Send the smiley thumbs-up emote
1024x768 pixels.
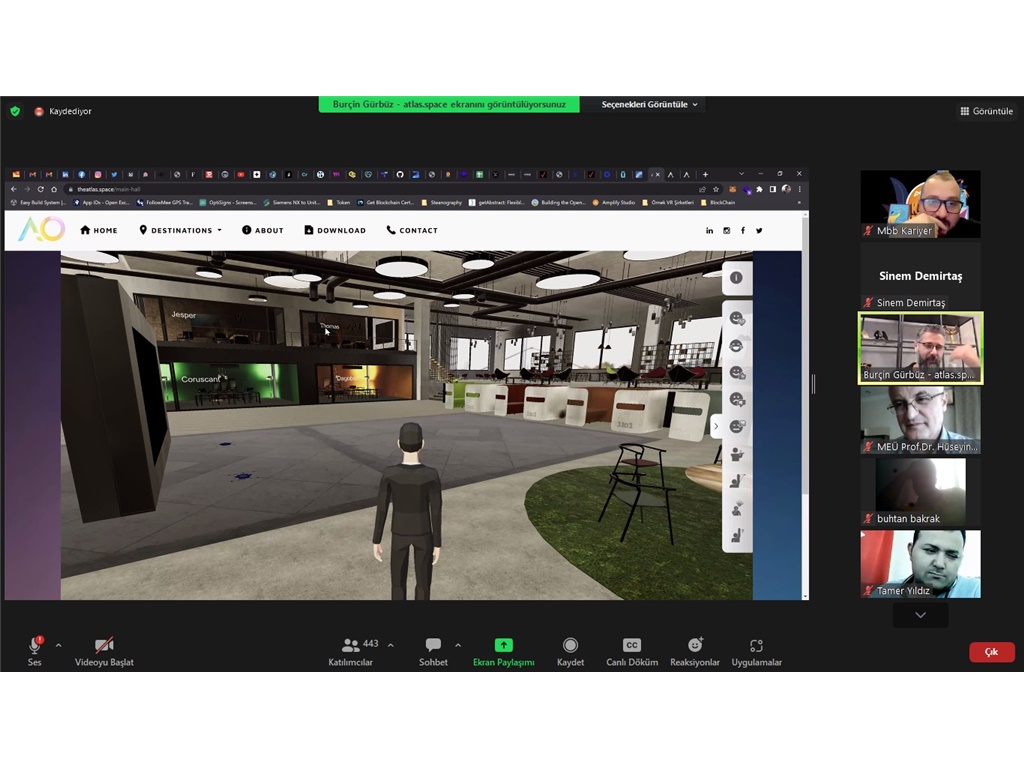737,372
